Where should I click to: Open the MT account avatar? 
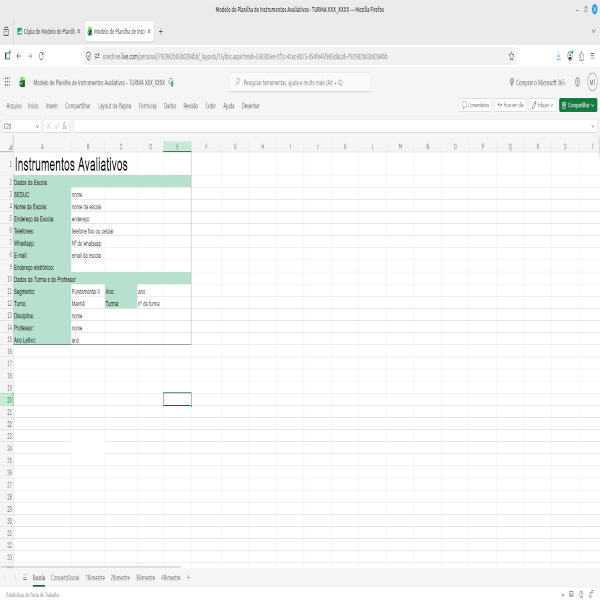[592, 82]
